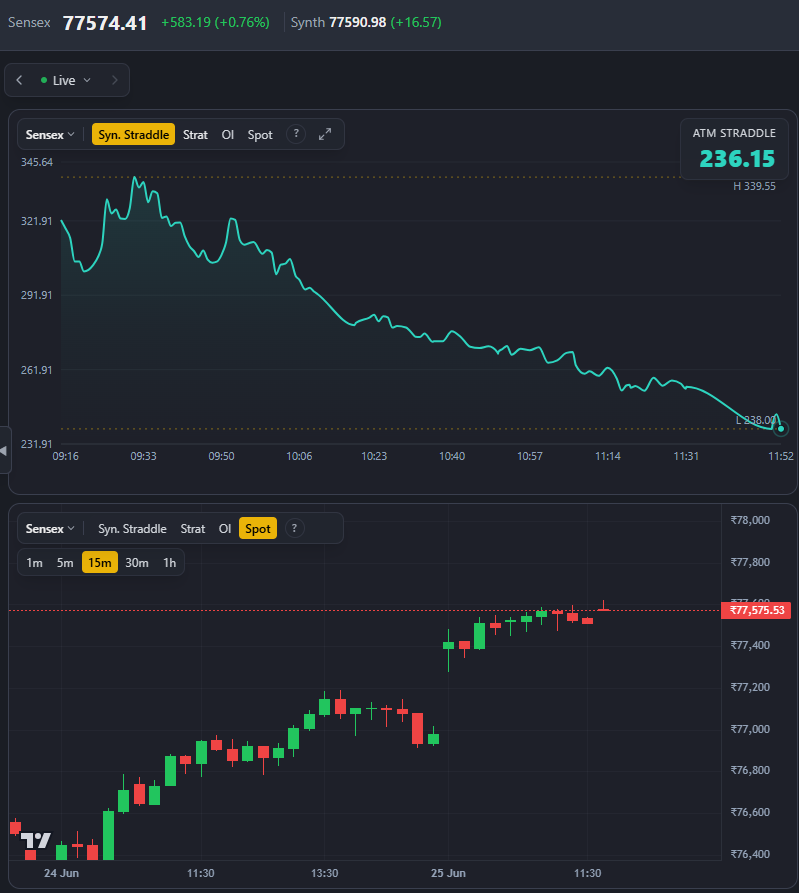
Task: Open Sensex dropdown in top chart
Action: pyautogui.click(x=50, y=135)
